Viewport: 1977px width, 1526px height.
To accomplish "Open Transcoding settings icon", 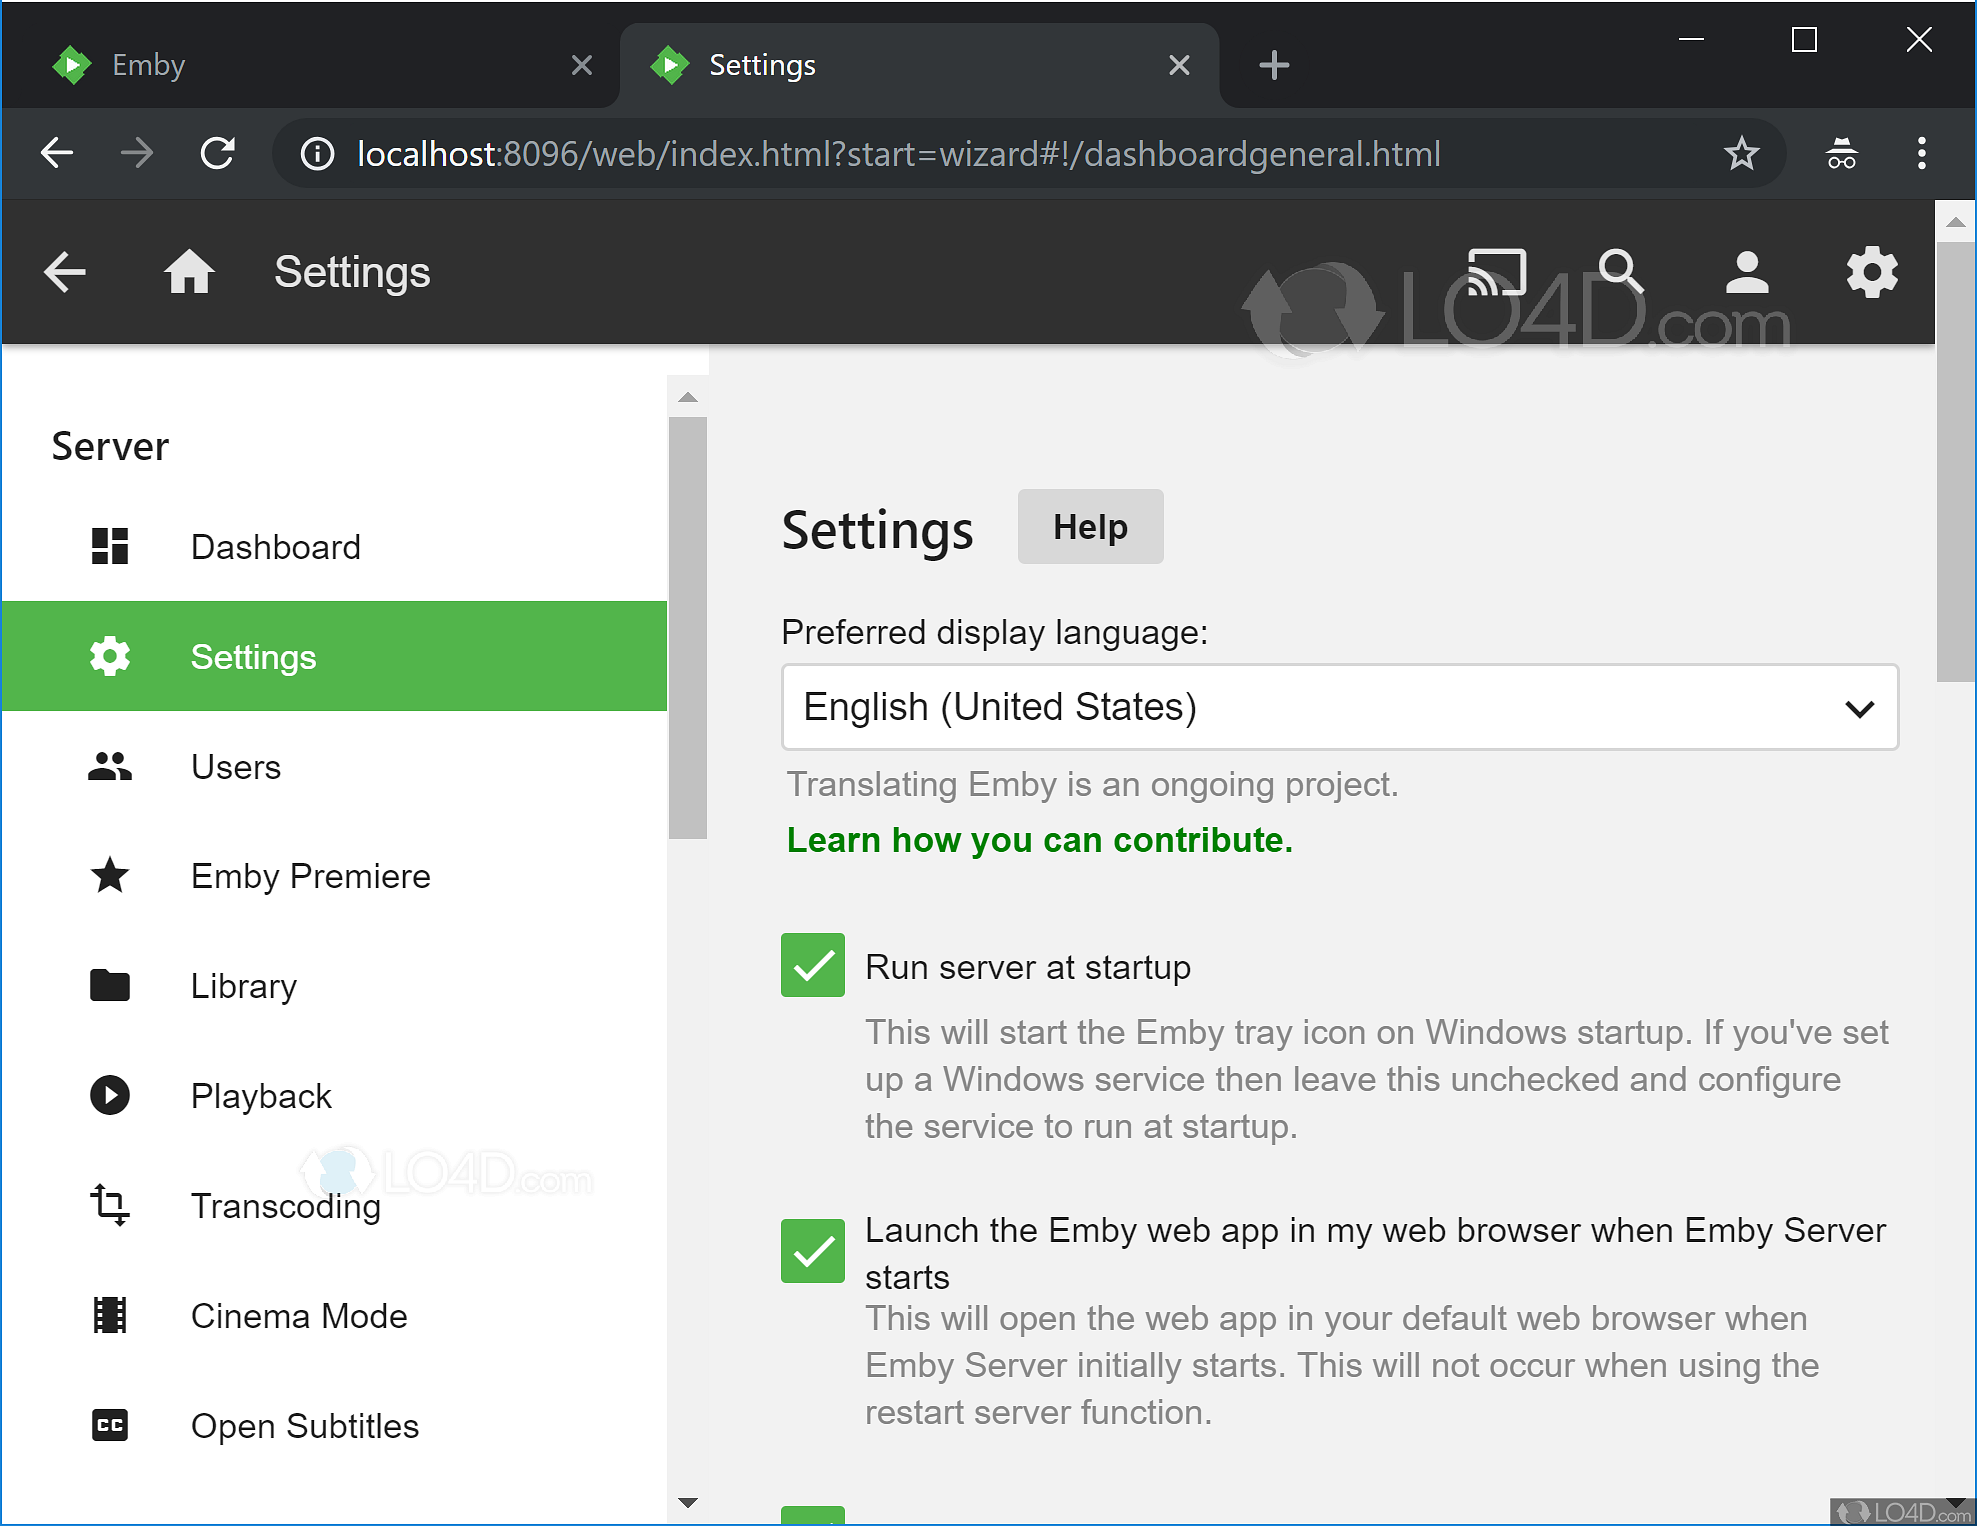I will pyautogui.click(x=109, y=1206).
